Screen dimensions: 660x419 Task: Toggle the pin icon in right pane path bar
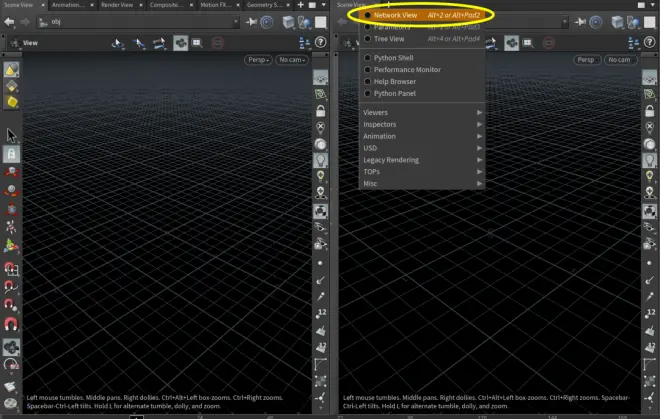(x=580, y=22)
